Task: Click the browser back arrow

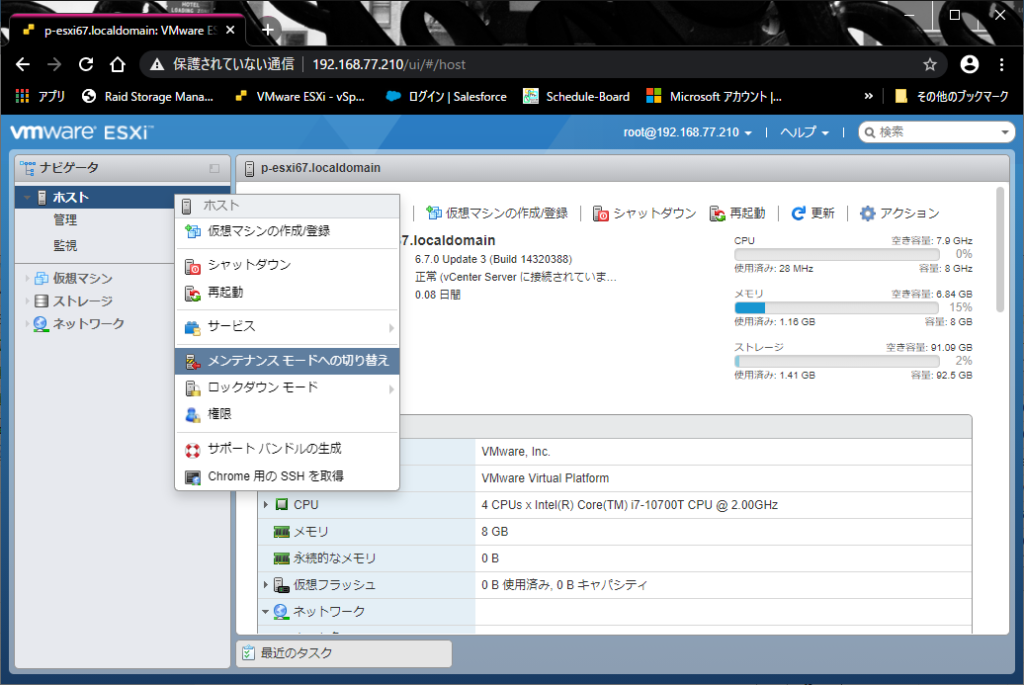Action: click(23, 65)
